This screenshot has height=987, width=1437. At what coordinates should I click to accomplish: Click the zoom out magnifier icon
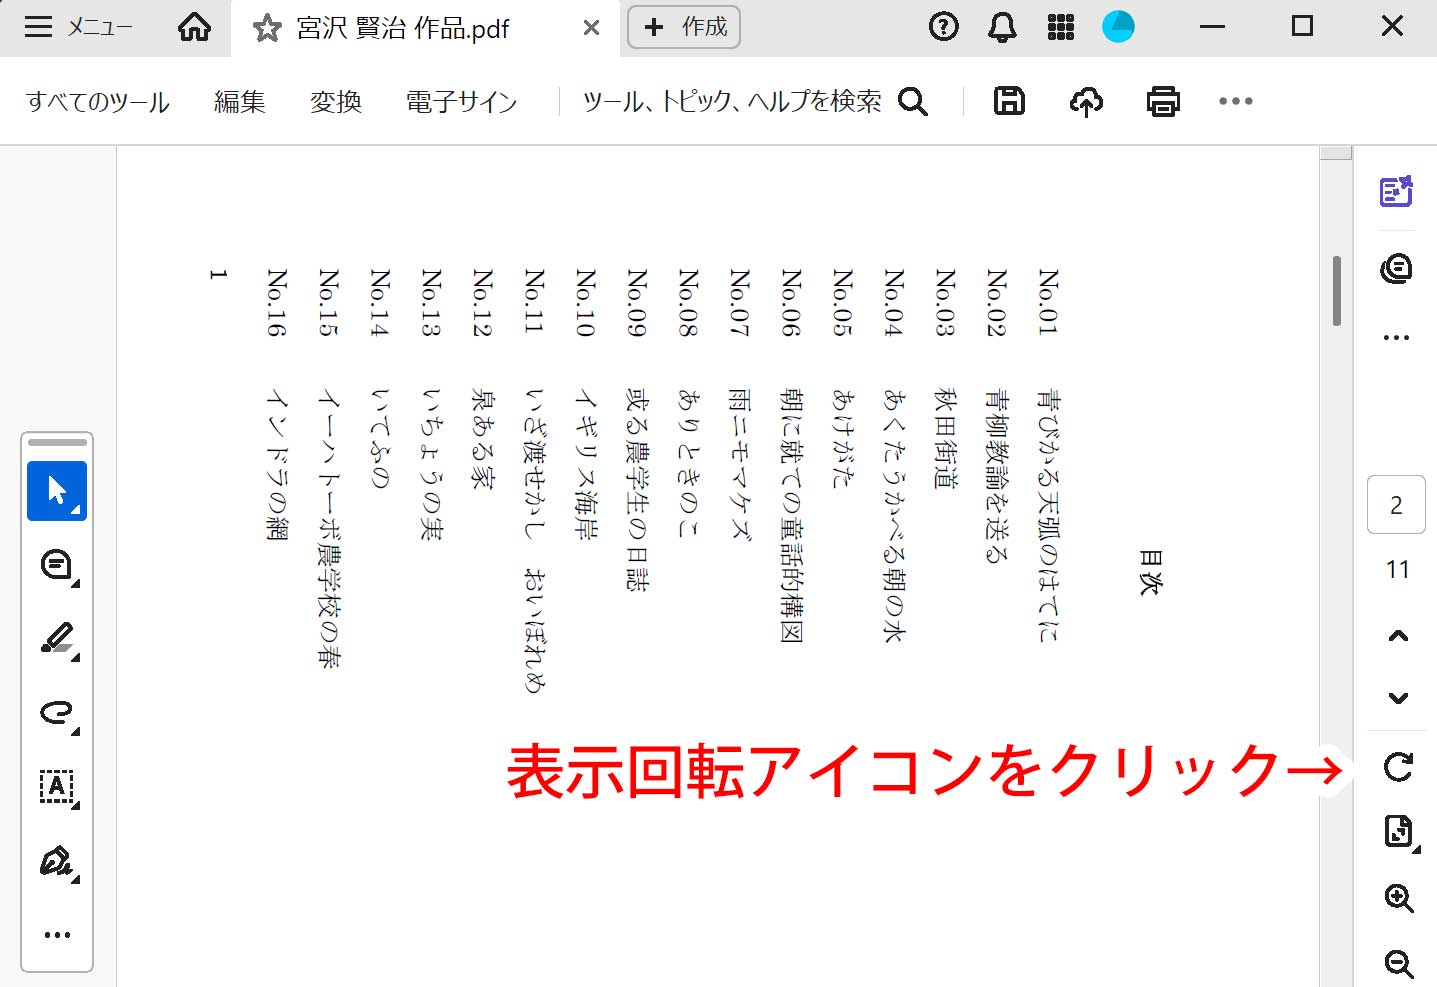click(1398, 963)
